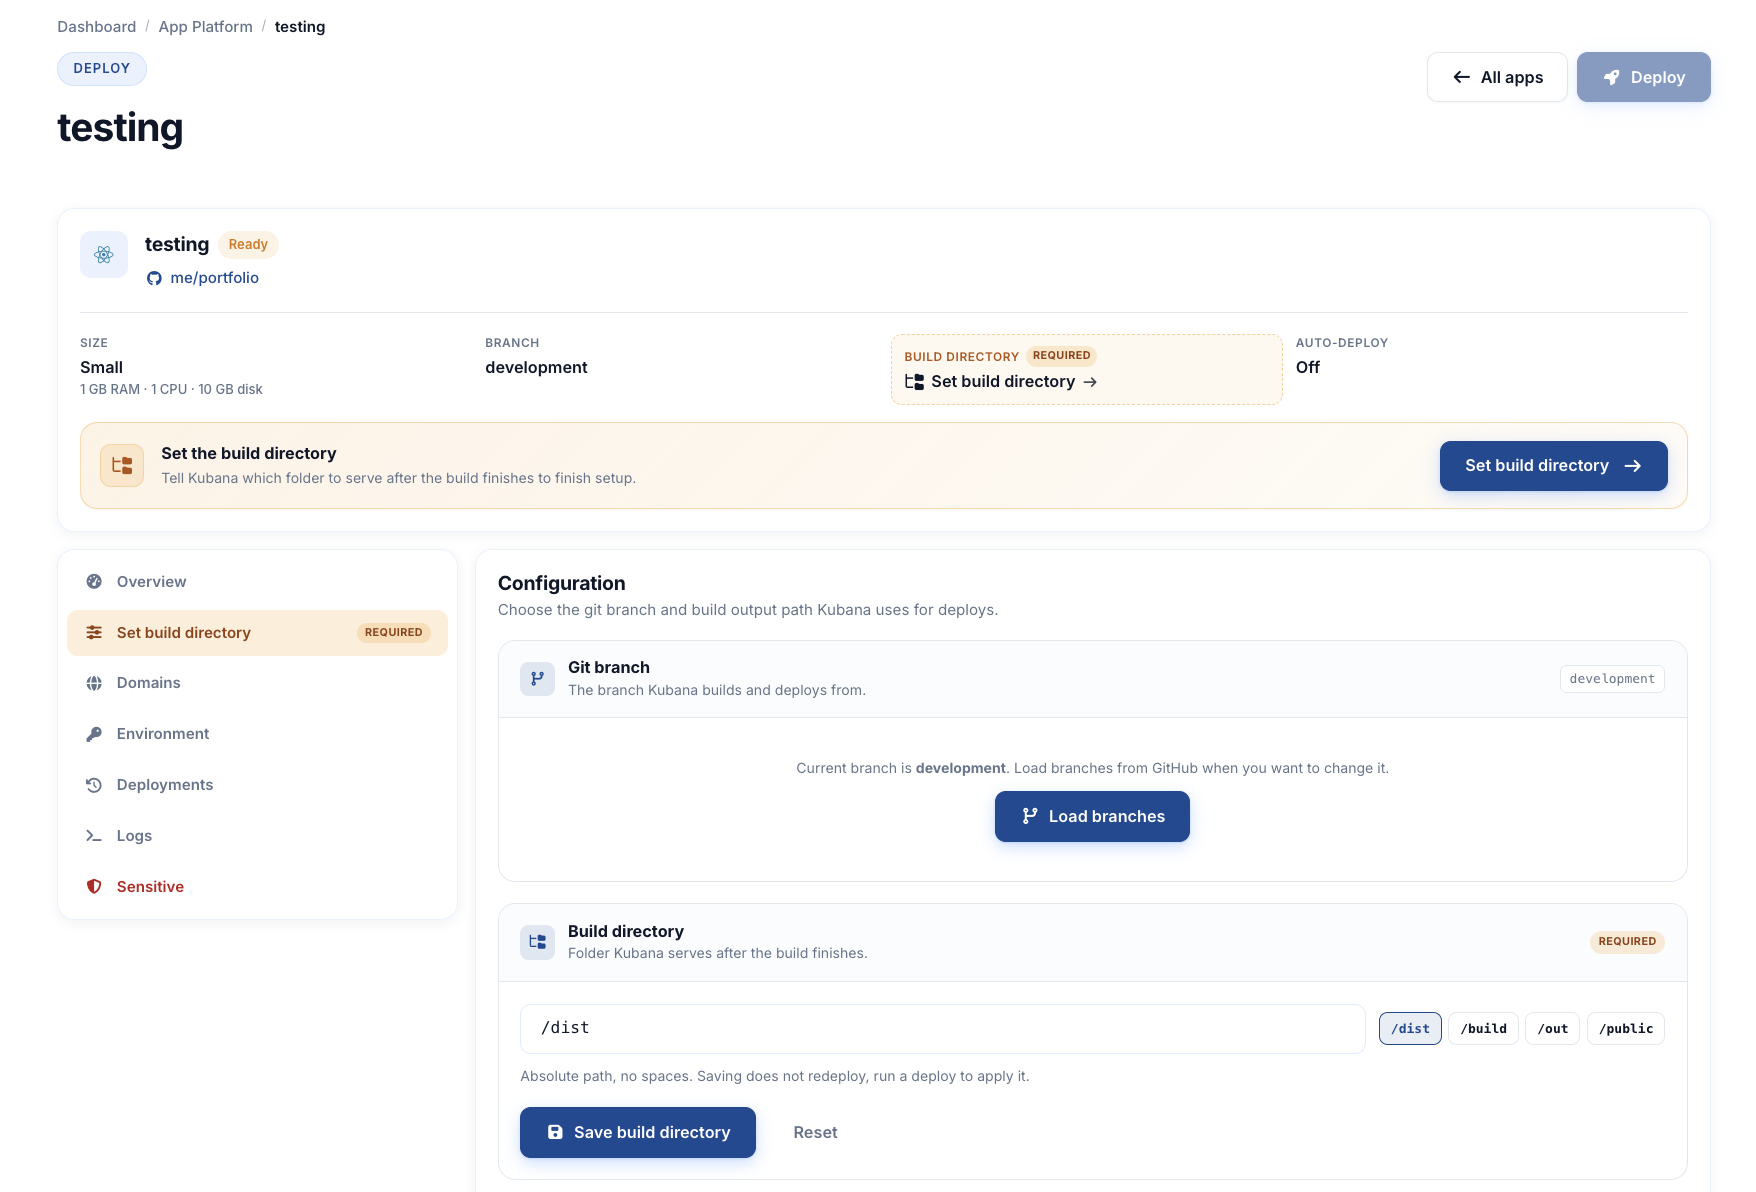Click the Deployments history icon
This screenshot has width=1756, height=1192.
[x=94, y=785]
